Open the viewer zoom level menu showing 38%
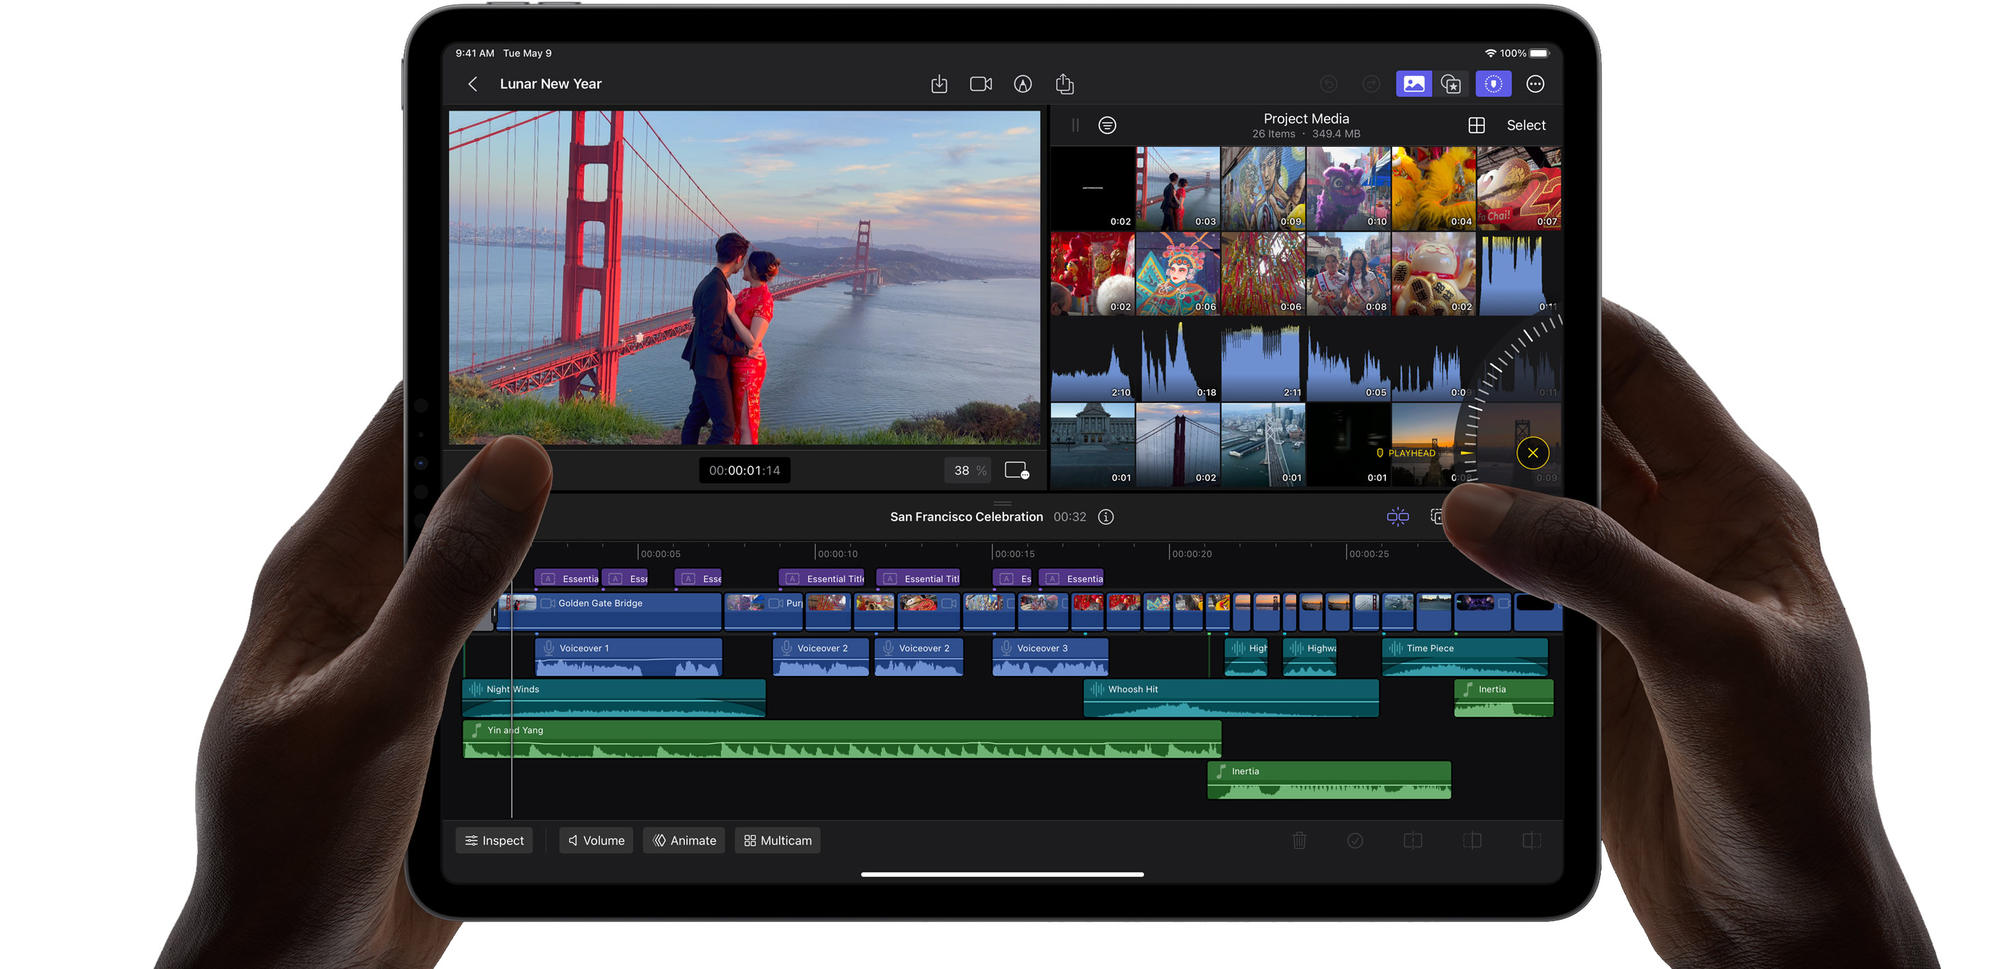Viewport: 2000px width, 969px height. 966,470
